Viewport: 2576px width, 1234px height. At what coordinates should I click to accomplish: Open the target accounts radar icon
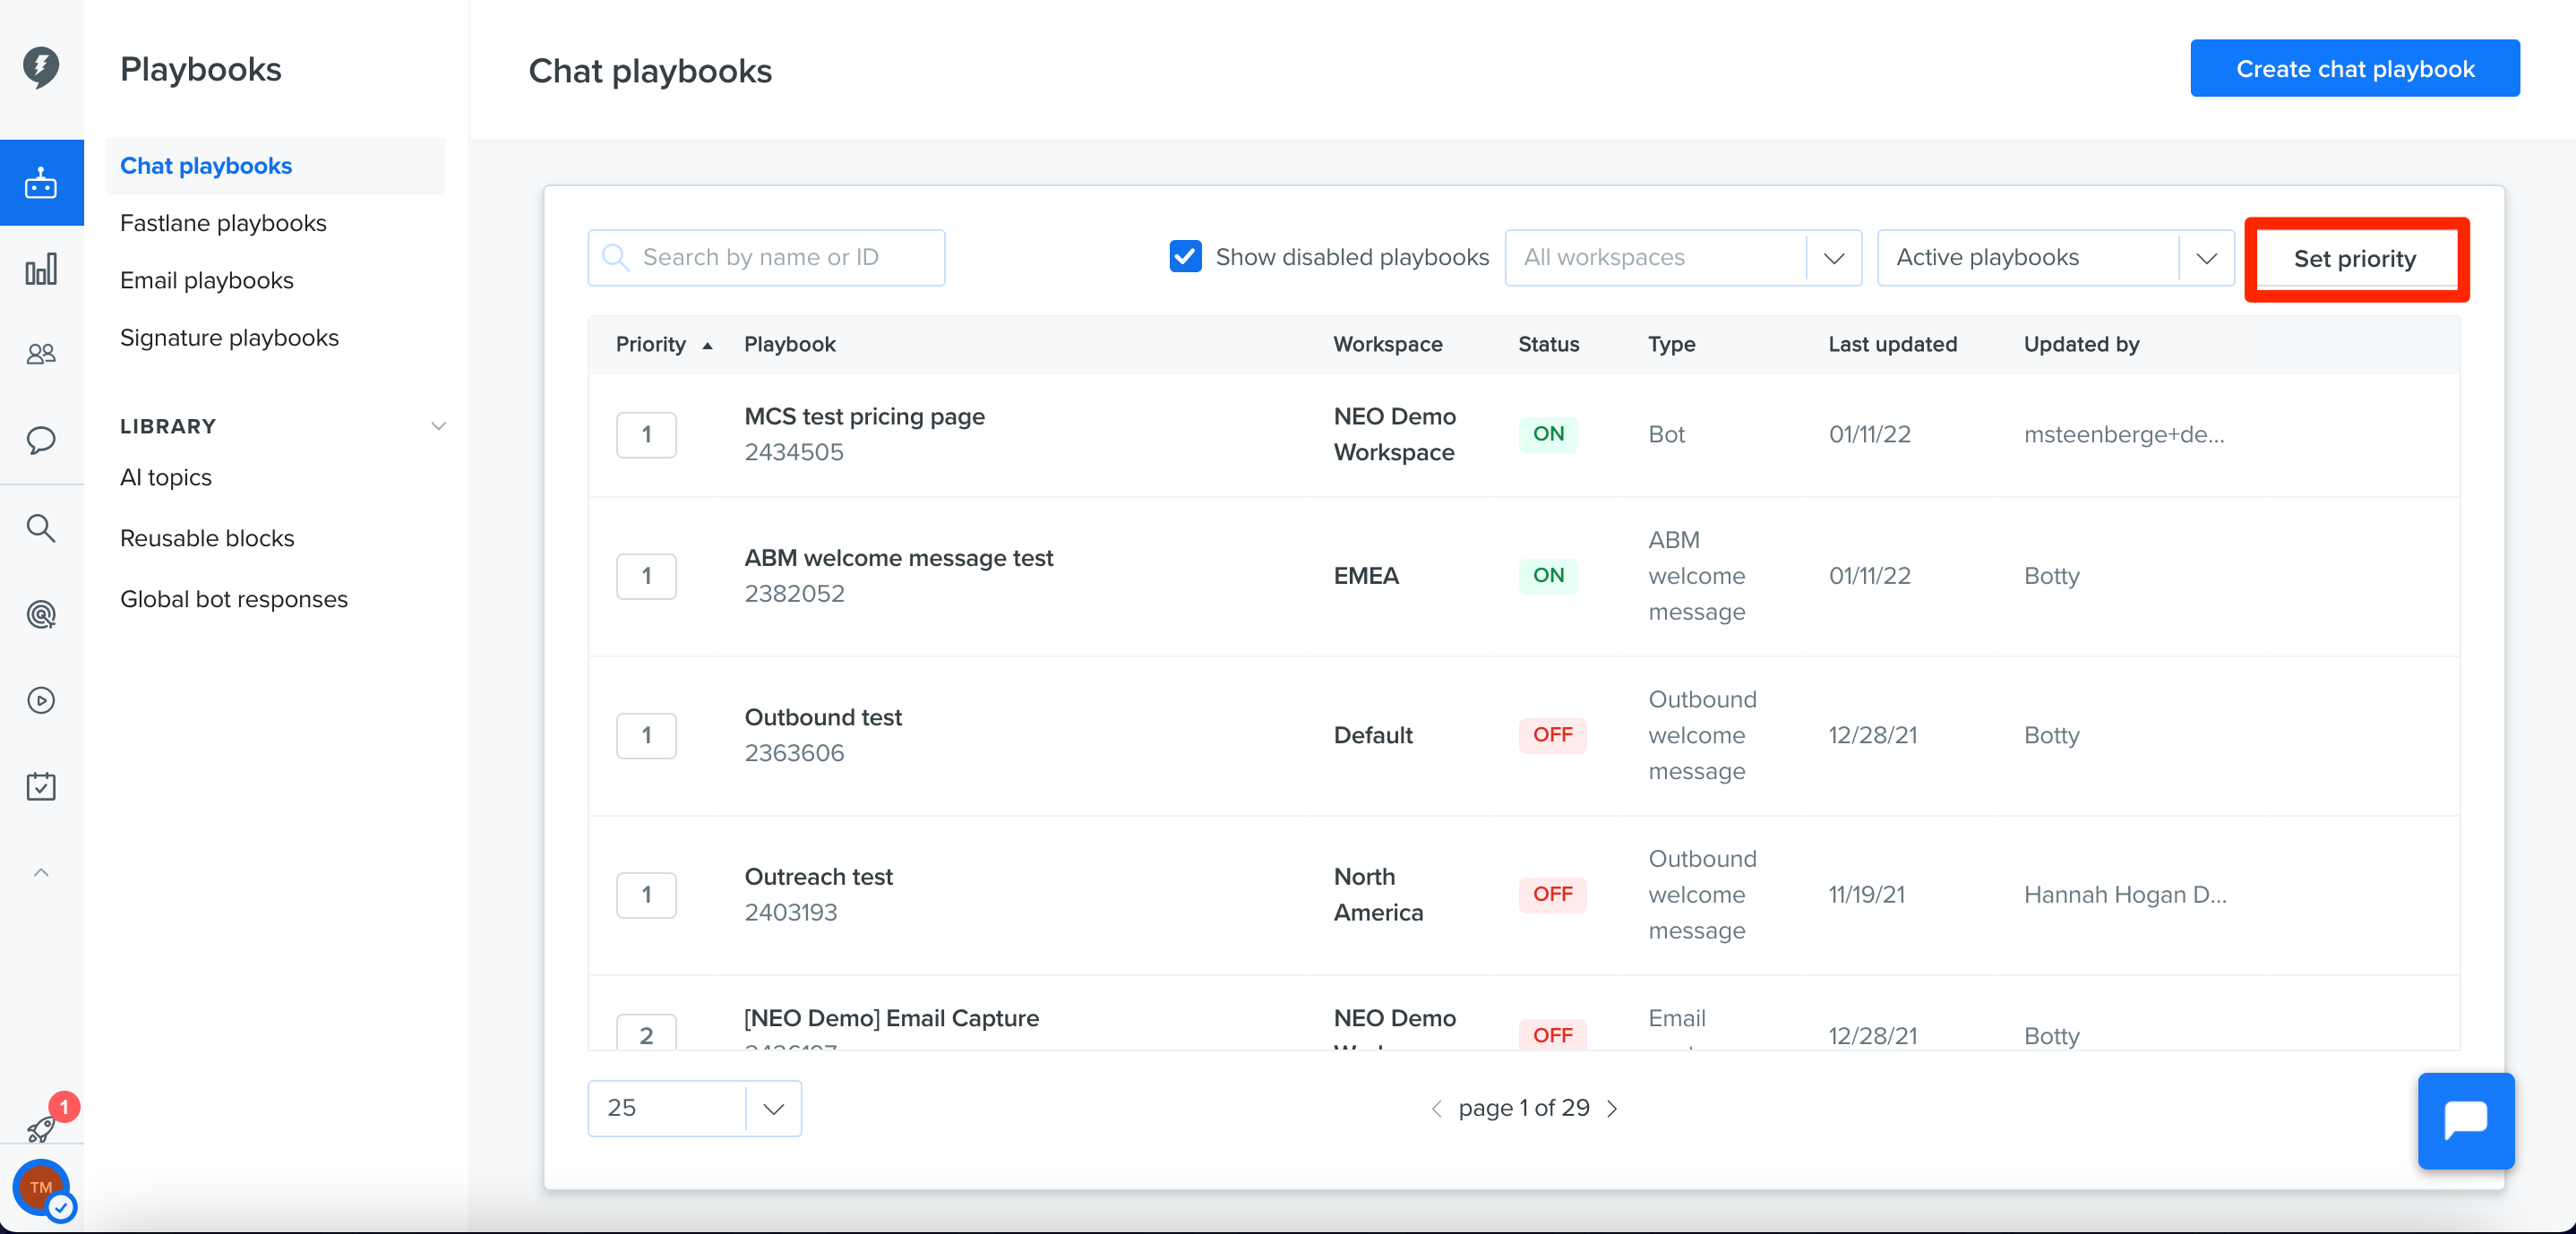[41, 614]
